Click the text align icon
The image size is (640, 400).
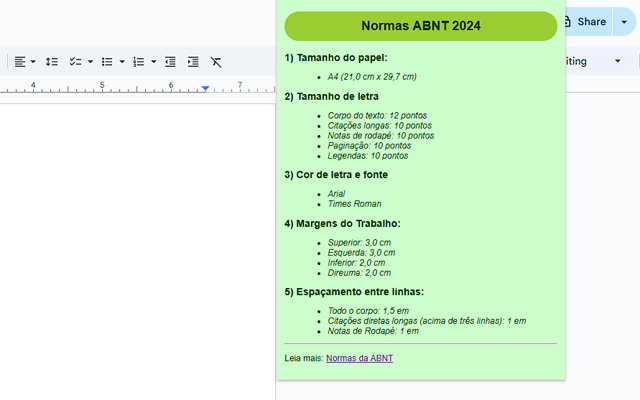point(20,62)
